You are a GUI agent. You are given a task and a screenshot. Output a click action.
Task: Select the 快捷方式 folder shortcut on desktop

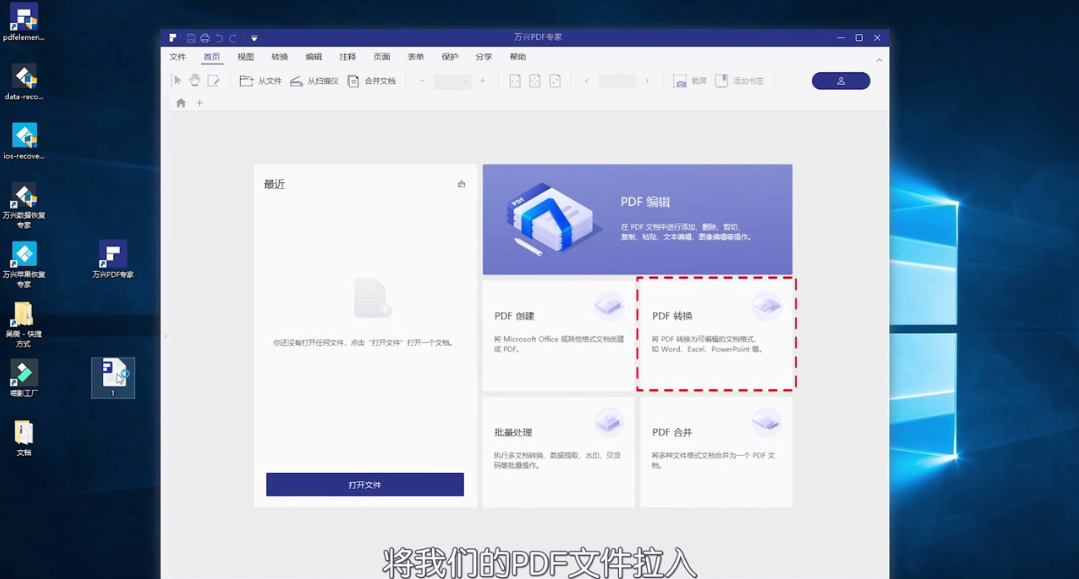[x=24, y=324]
